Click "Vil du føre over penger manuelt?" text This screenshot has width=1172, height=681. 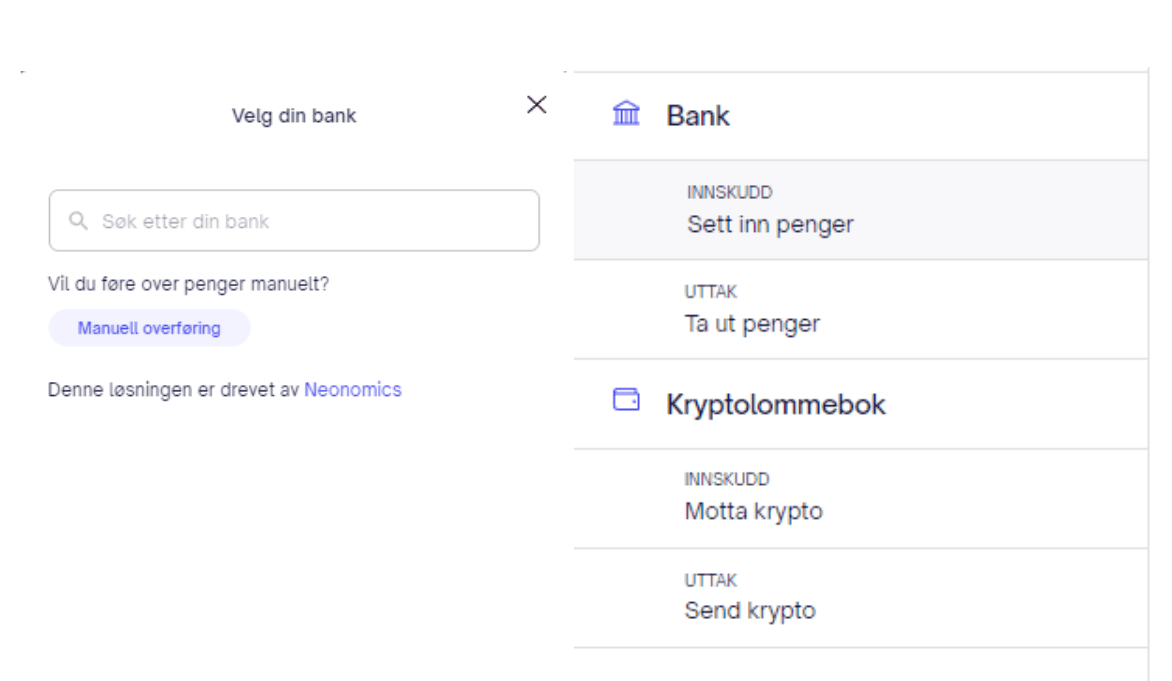188,284
